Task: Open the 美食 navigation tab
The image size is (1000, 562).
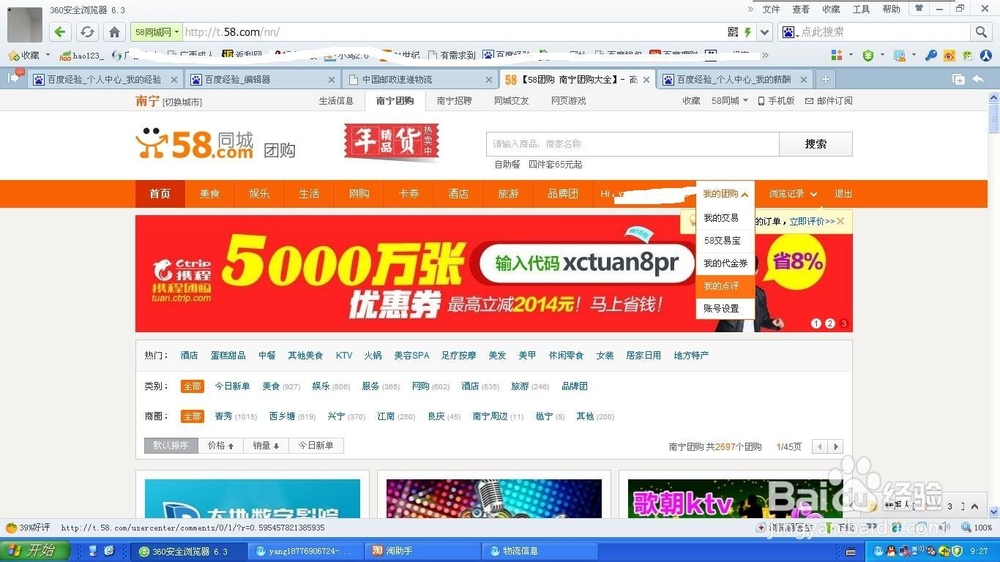Action: (209, 194)
